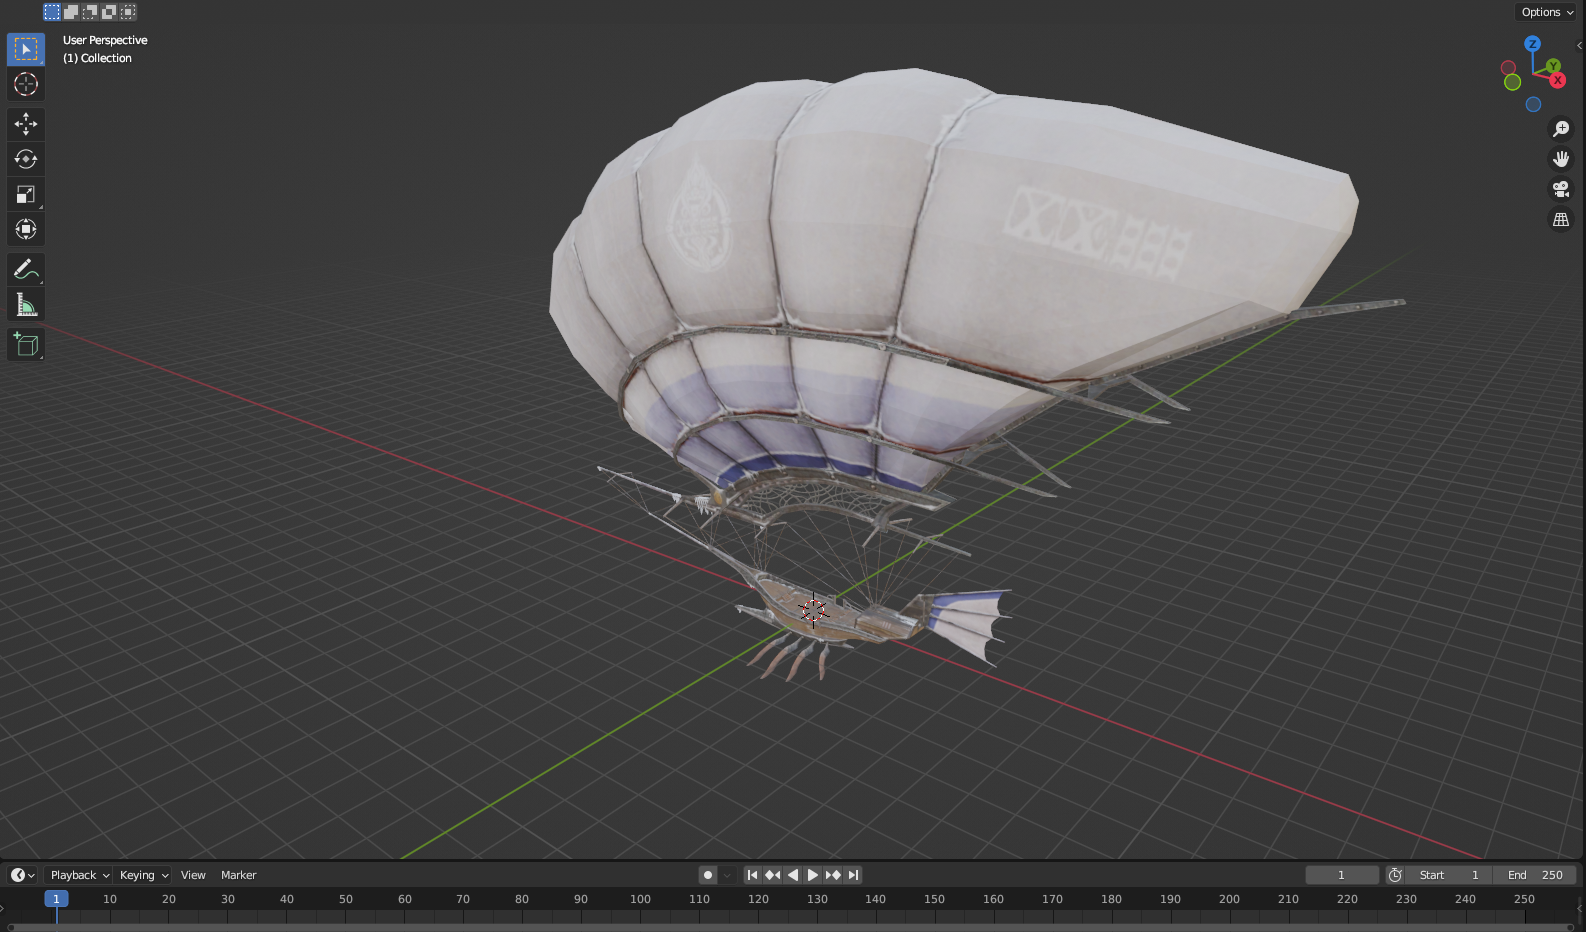1586x932 pixels.
Task: Toggle the preview range clock button
Action: click(1395, 875)
